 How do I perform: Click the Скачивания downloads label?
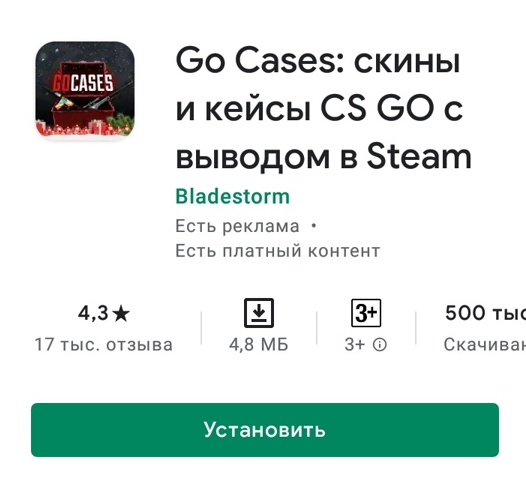tap(485, 344)
